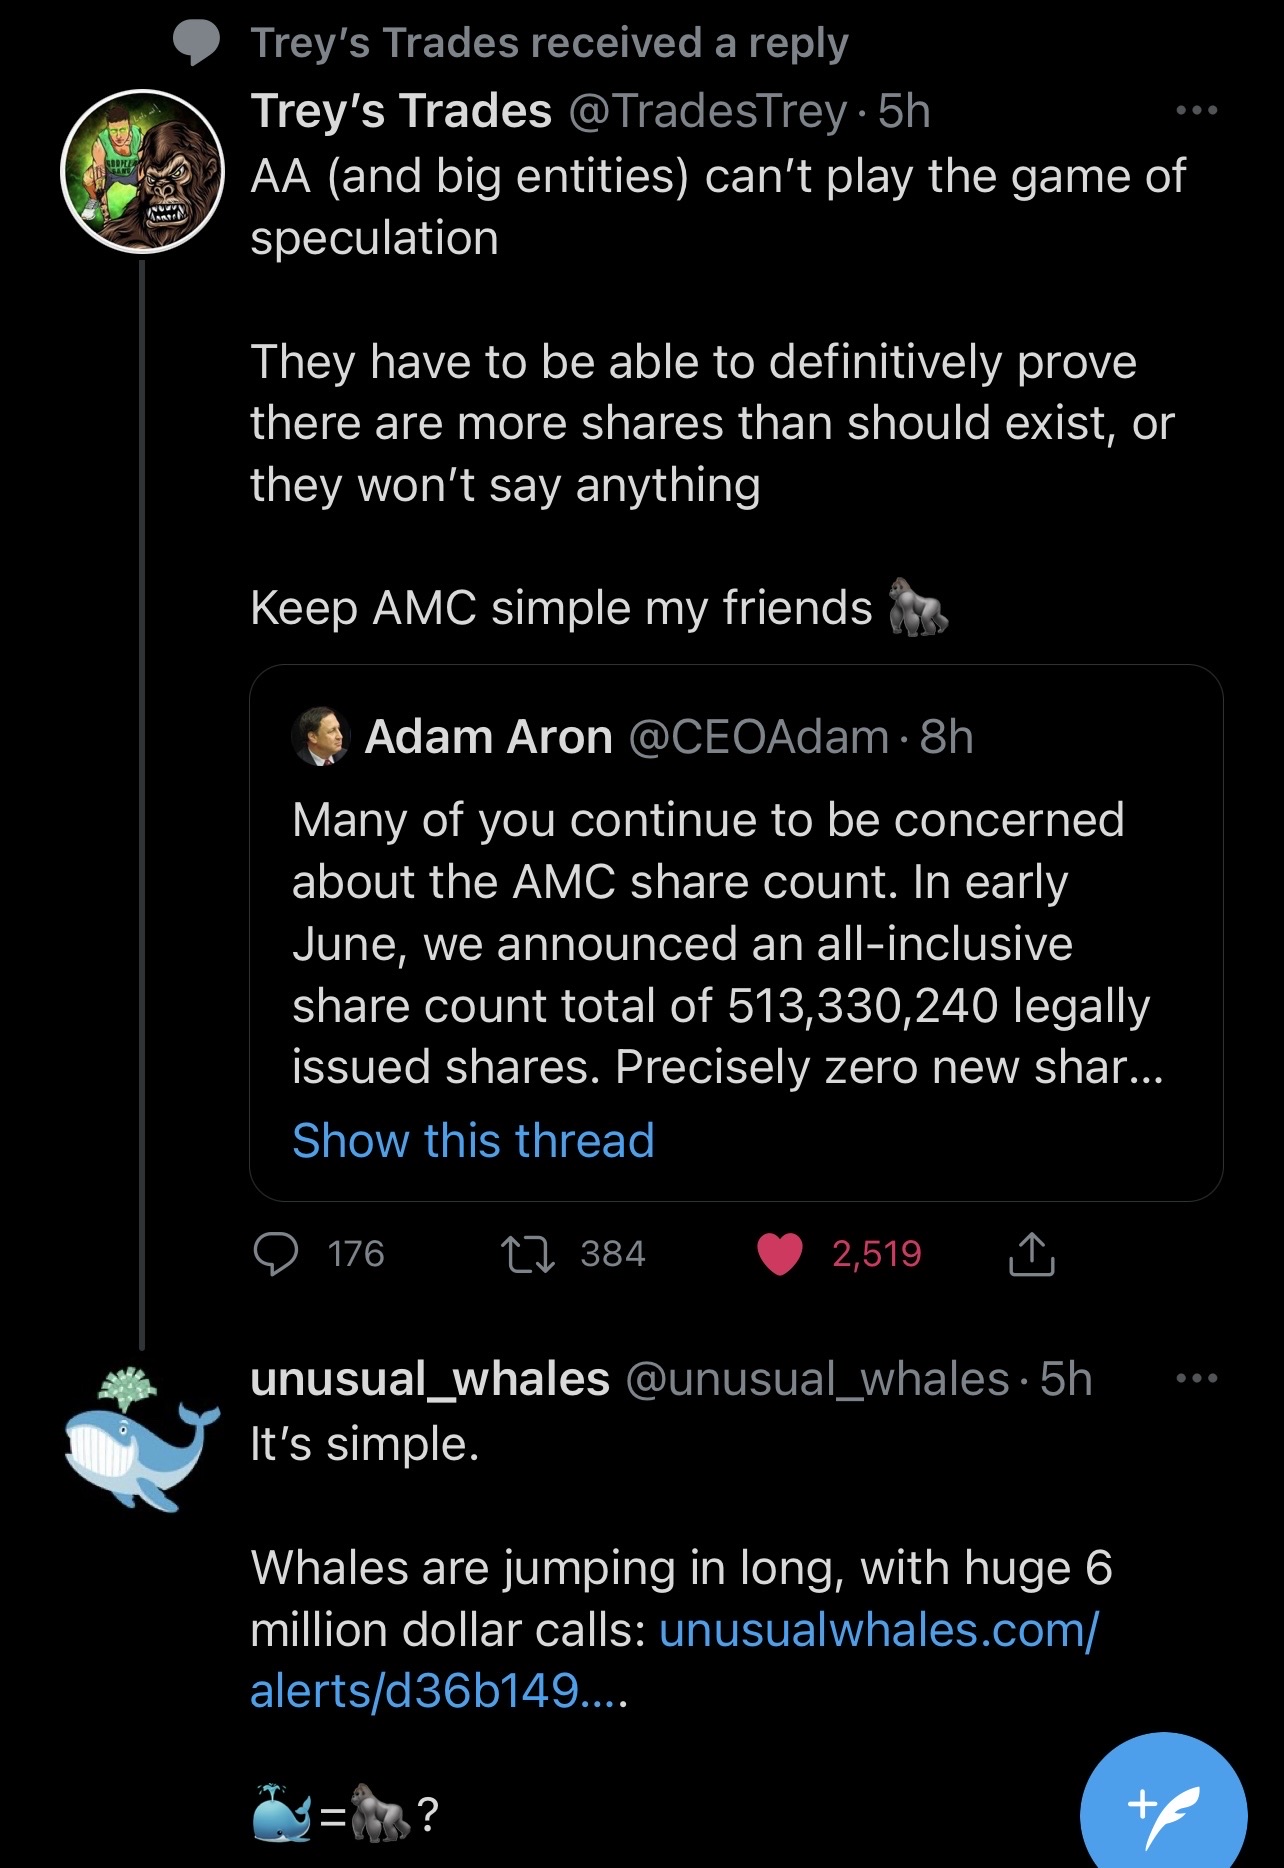Tap the 384 retweet count
Screen dimensions: 1284x1868
[x=613, y=1254]
